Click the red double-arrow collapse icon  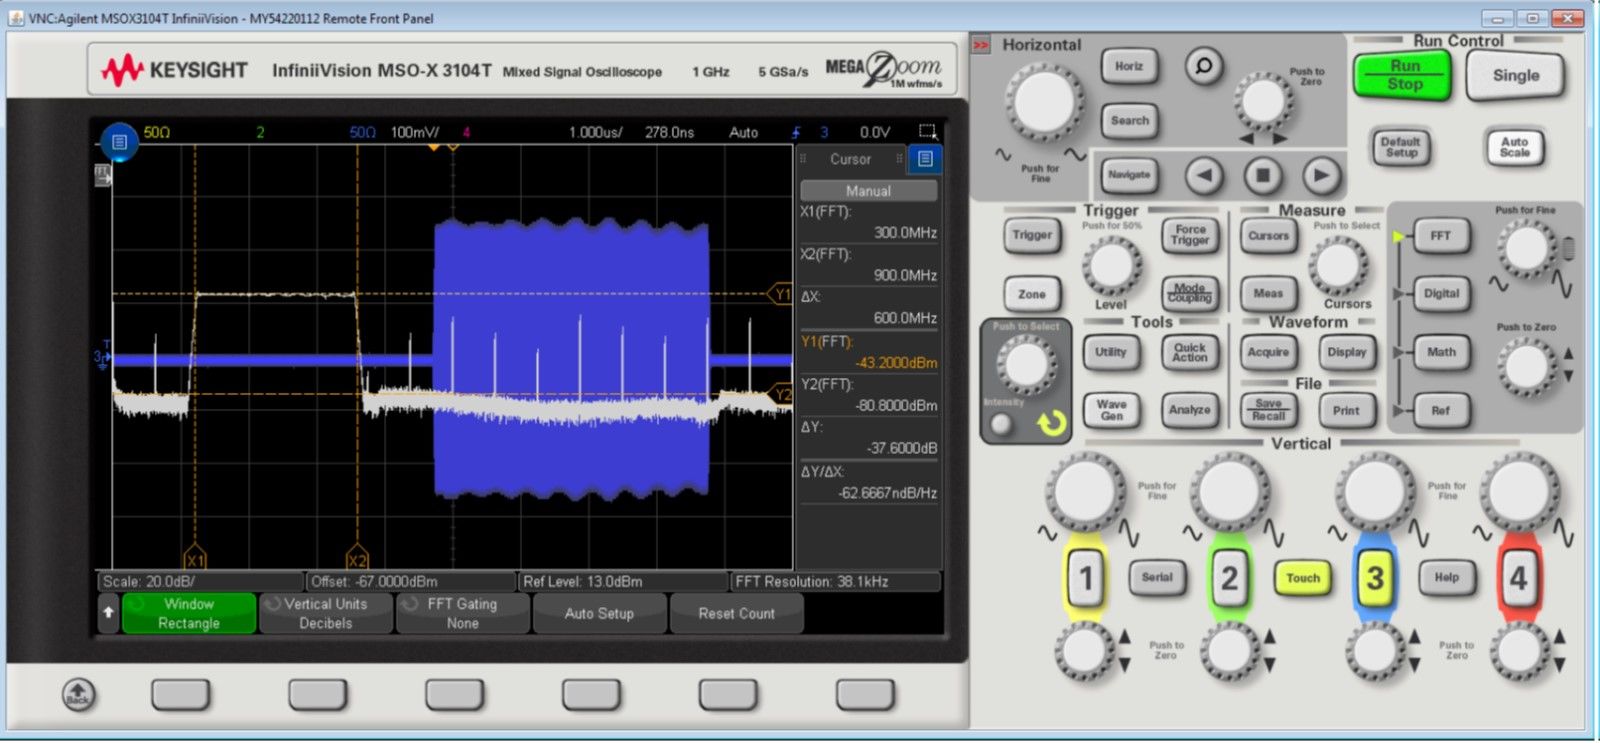981,45
